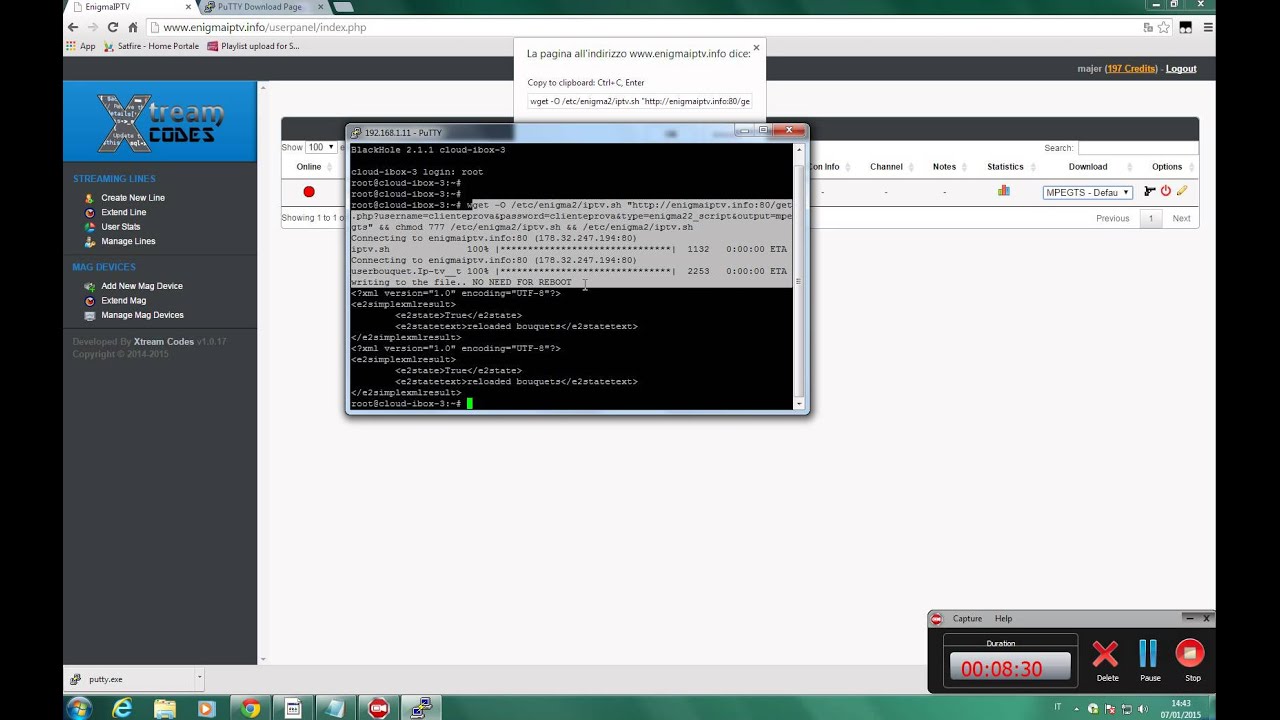The height and width of the screenshot is (720, 1280).
Task: Select page 1 in pagination
Action: [1151, 218]
